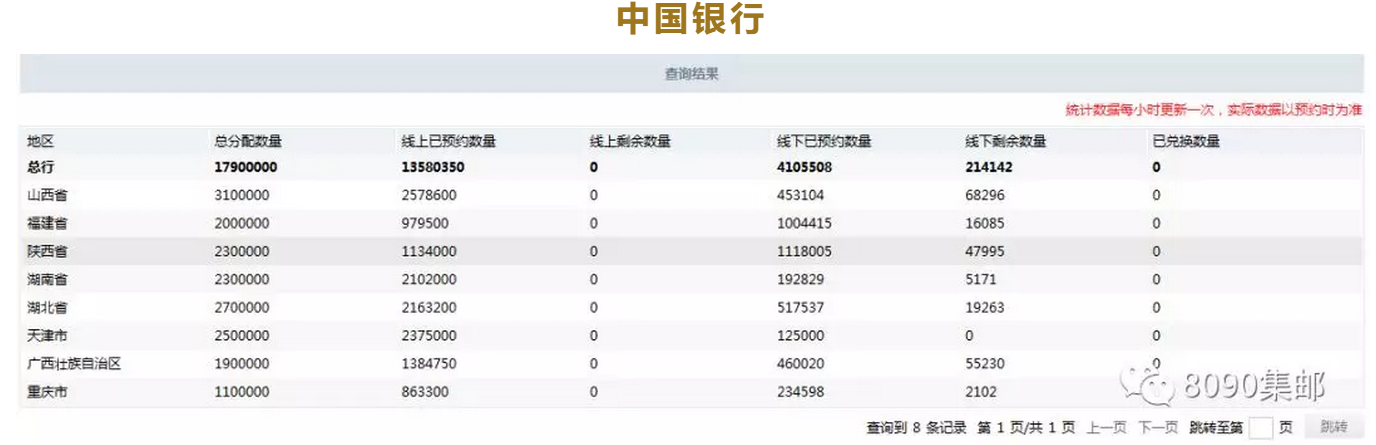Viewport: 1376px width, 445px height.
Task: Click the 上一页 link
Action: click(1107, 428)
